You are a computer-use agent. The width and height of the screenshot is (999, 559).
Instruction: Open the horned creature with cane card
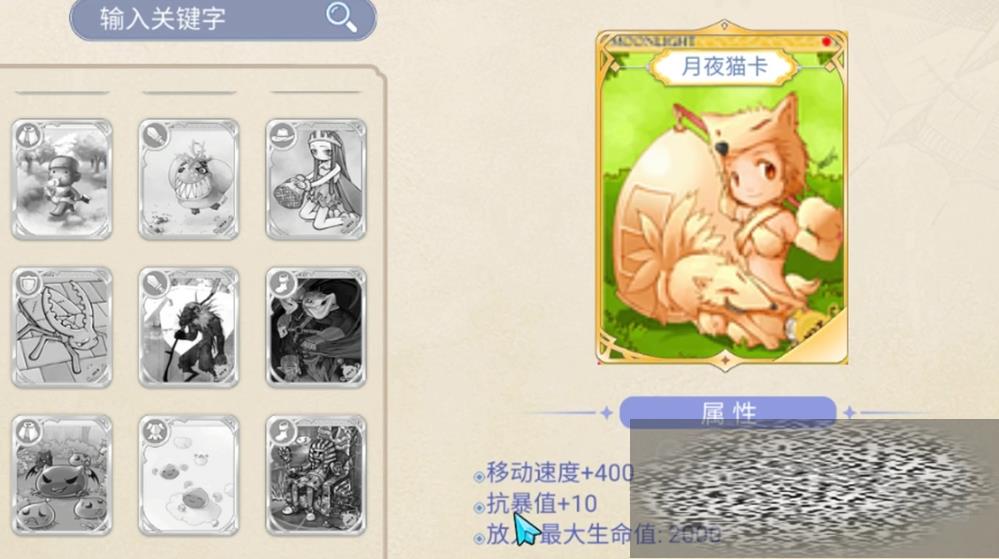[189, 327]
